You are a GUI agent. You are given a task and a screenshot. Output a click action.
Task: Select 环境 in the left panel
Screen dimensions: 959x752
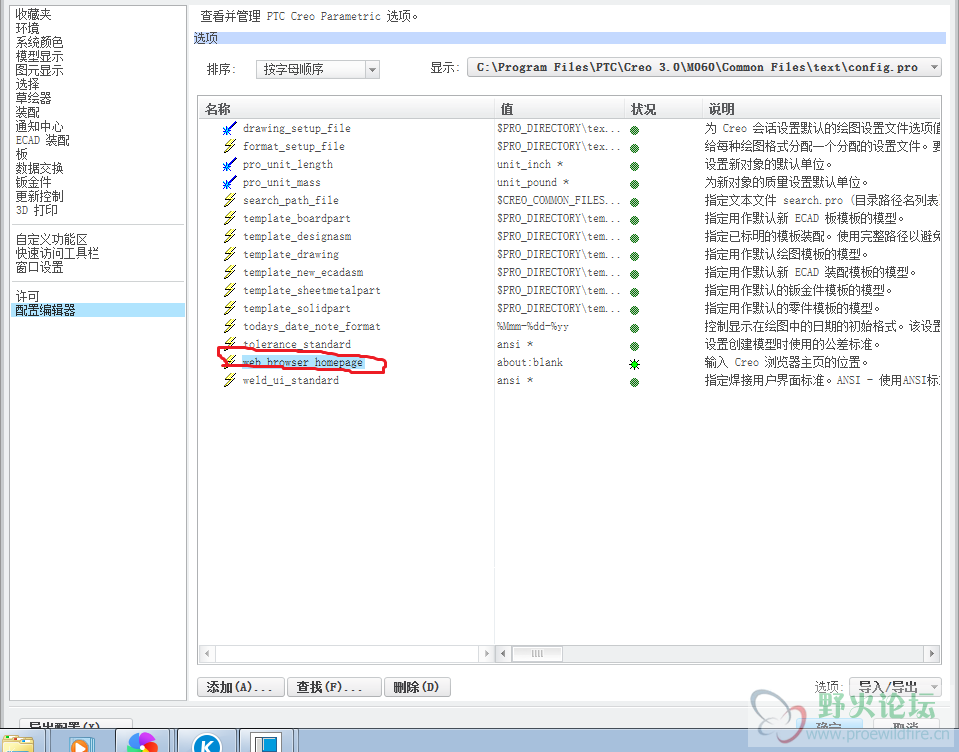click(x=28, y=28)
